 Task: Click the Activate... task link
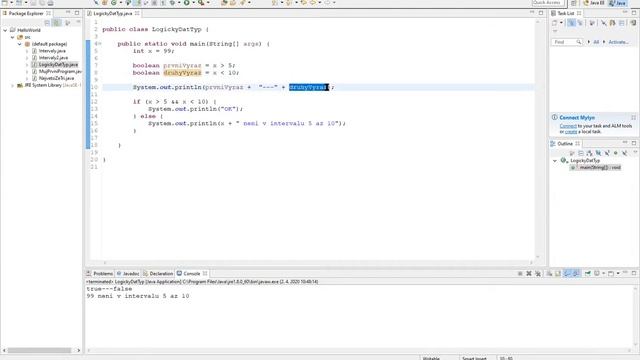(618, 42)
